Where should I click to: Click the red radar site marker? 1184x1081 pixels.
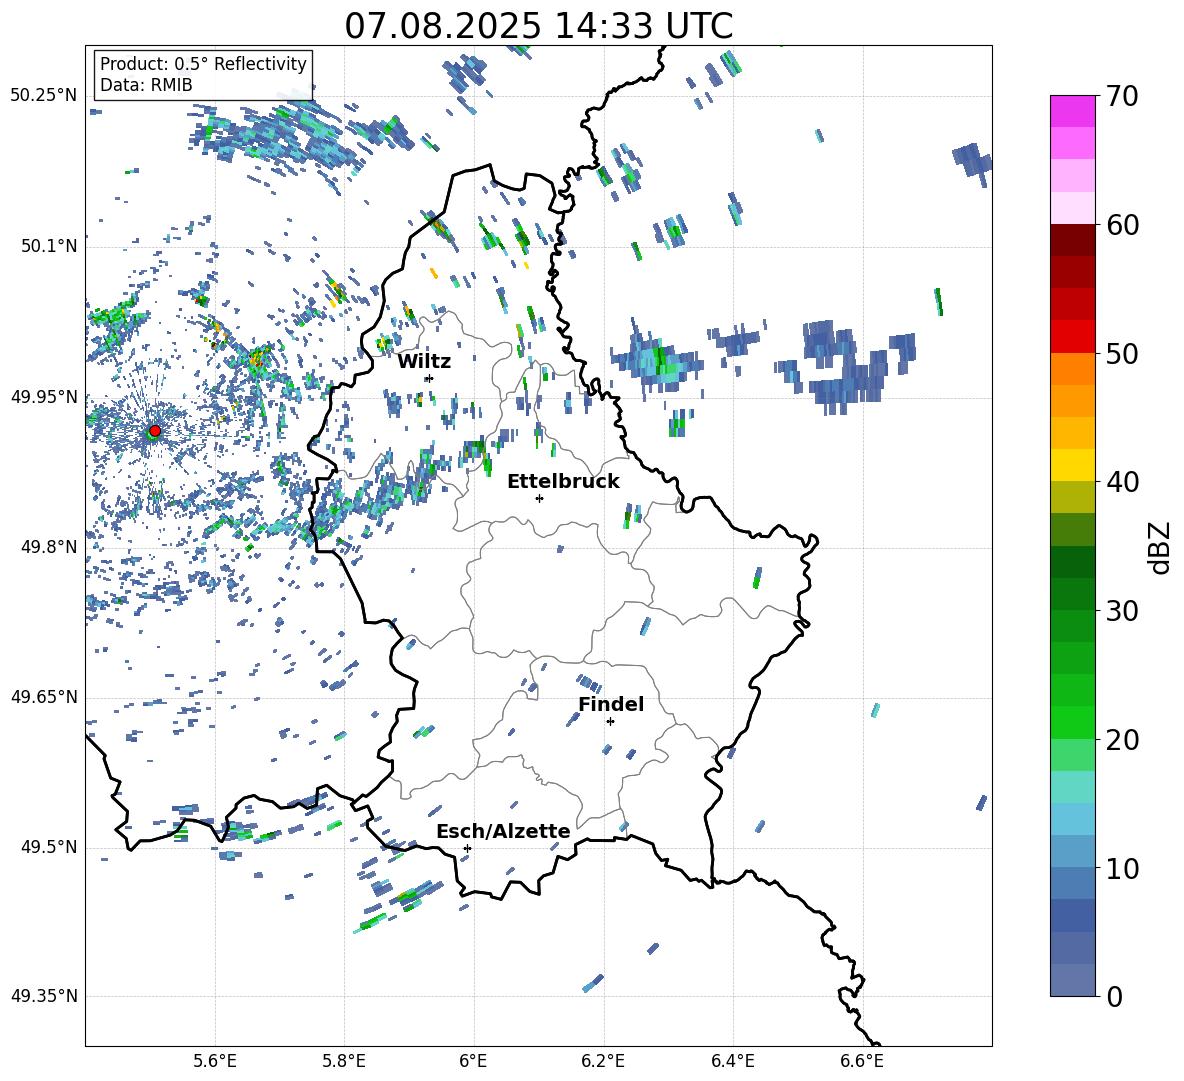click(x=155, y=430)
